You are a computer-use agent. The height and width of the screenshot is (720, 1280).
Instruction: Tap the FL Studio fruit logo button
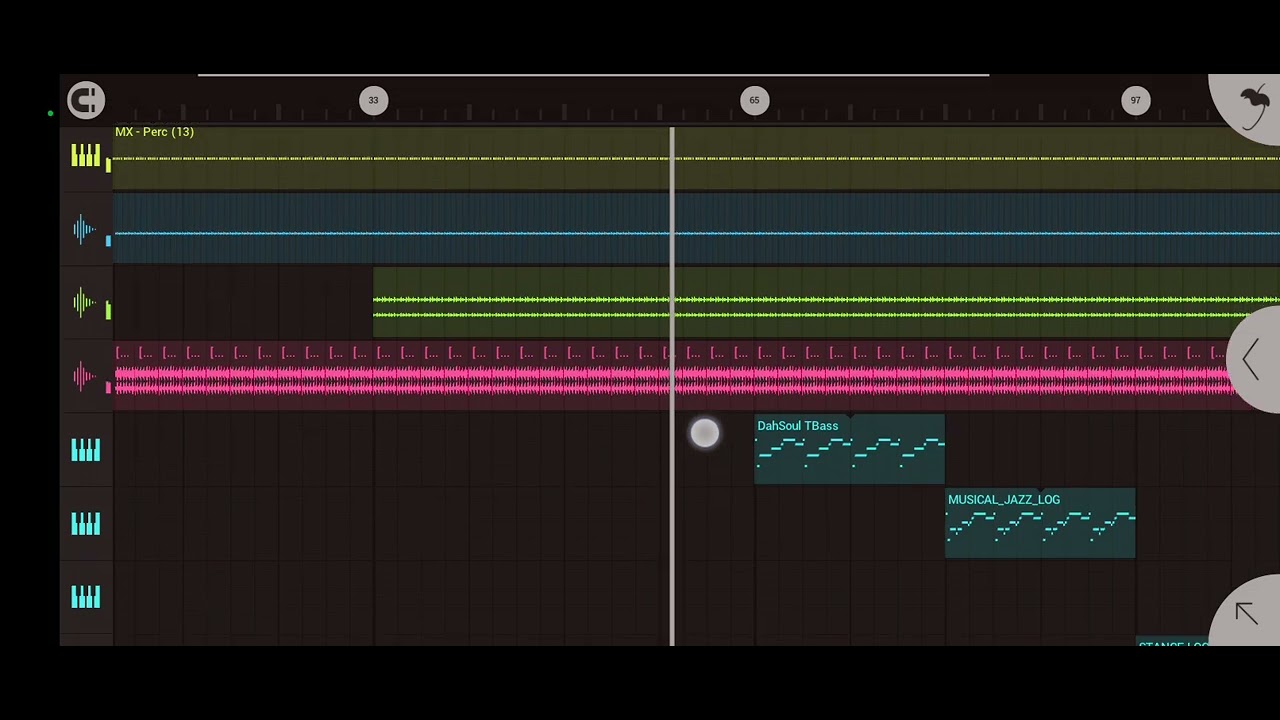pos(1250,104)
